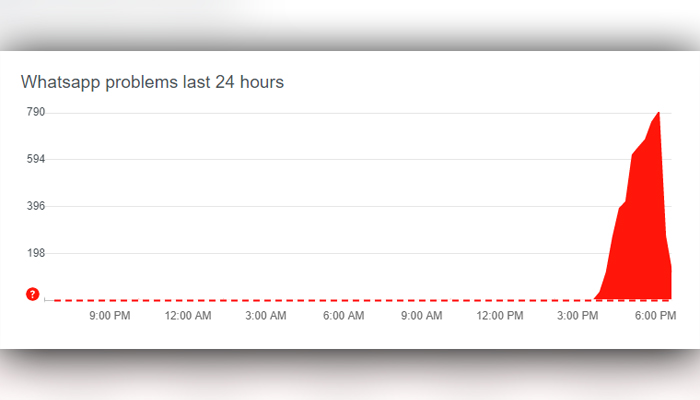Click the 396 horizontal gridline mid-chart
Viewport: 700px width, 400px height.
pyautogui.click(x=357, y=206)
